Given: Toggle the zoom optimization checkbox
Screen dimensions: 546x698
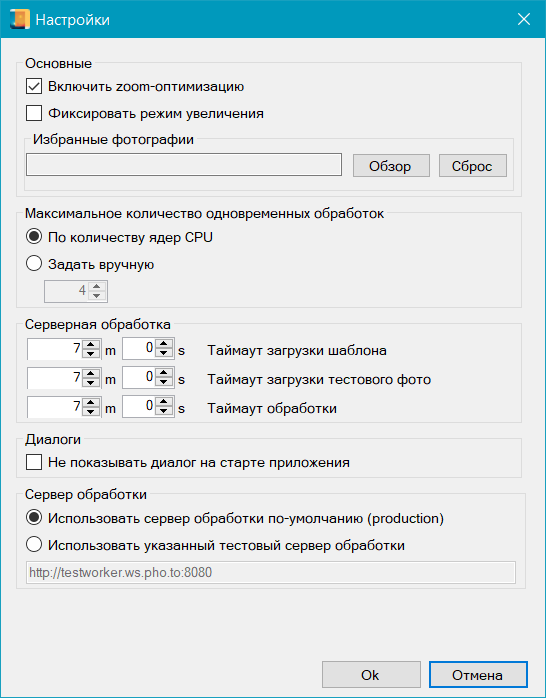Looking at the screenshot, I should (x=34, y=86).
